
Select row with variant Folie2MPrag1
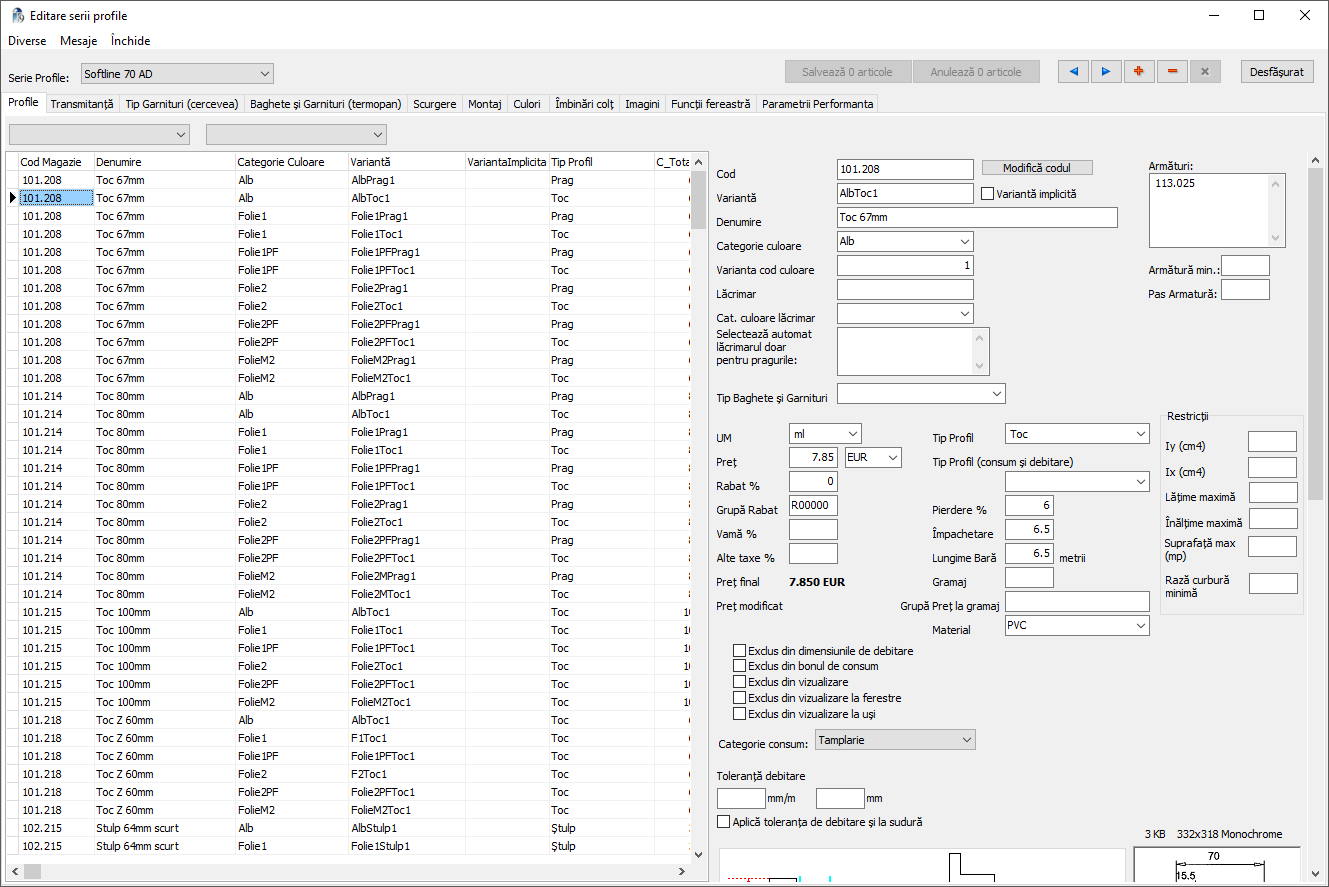pyautogui.click(x=348, y=576)
